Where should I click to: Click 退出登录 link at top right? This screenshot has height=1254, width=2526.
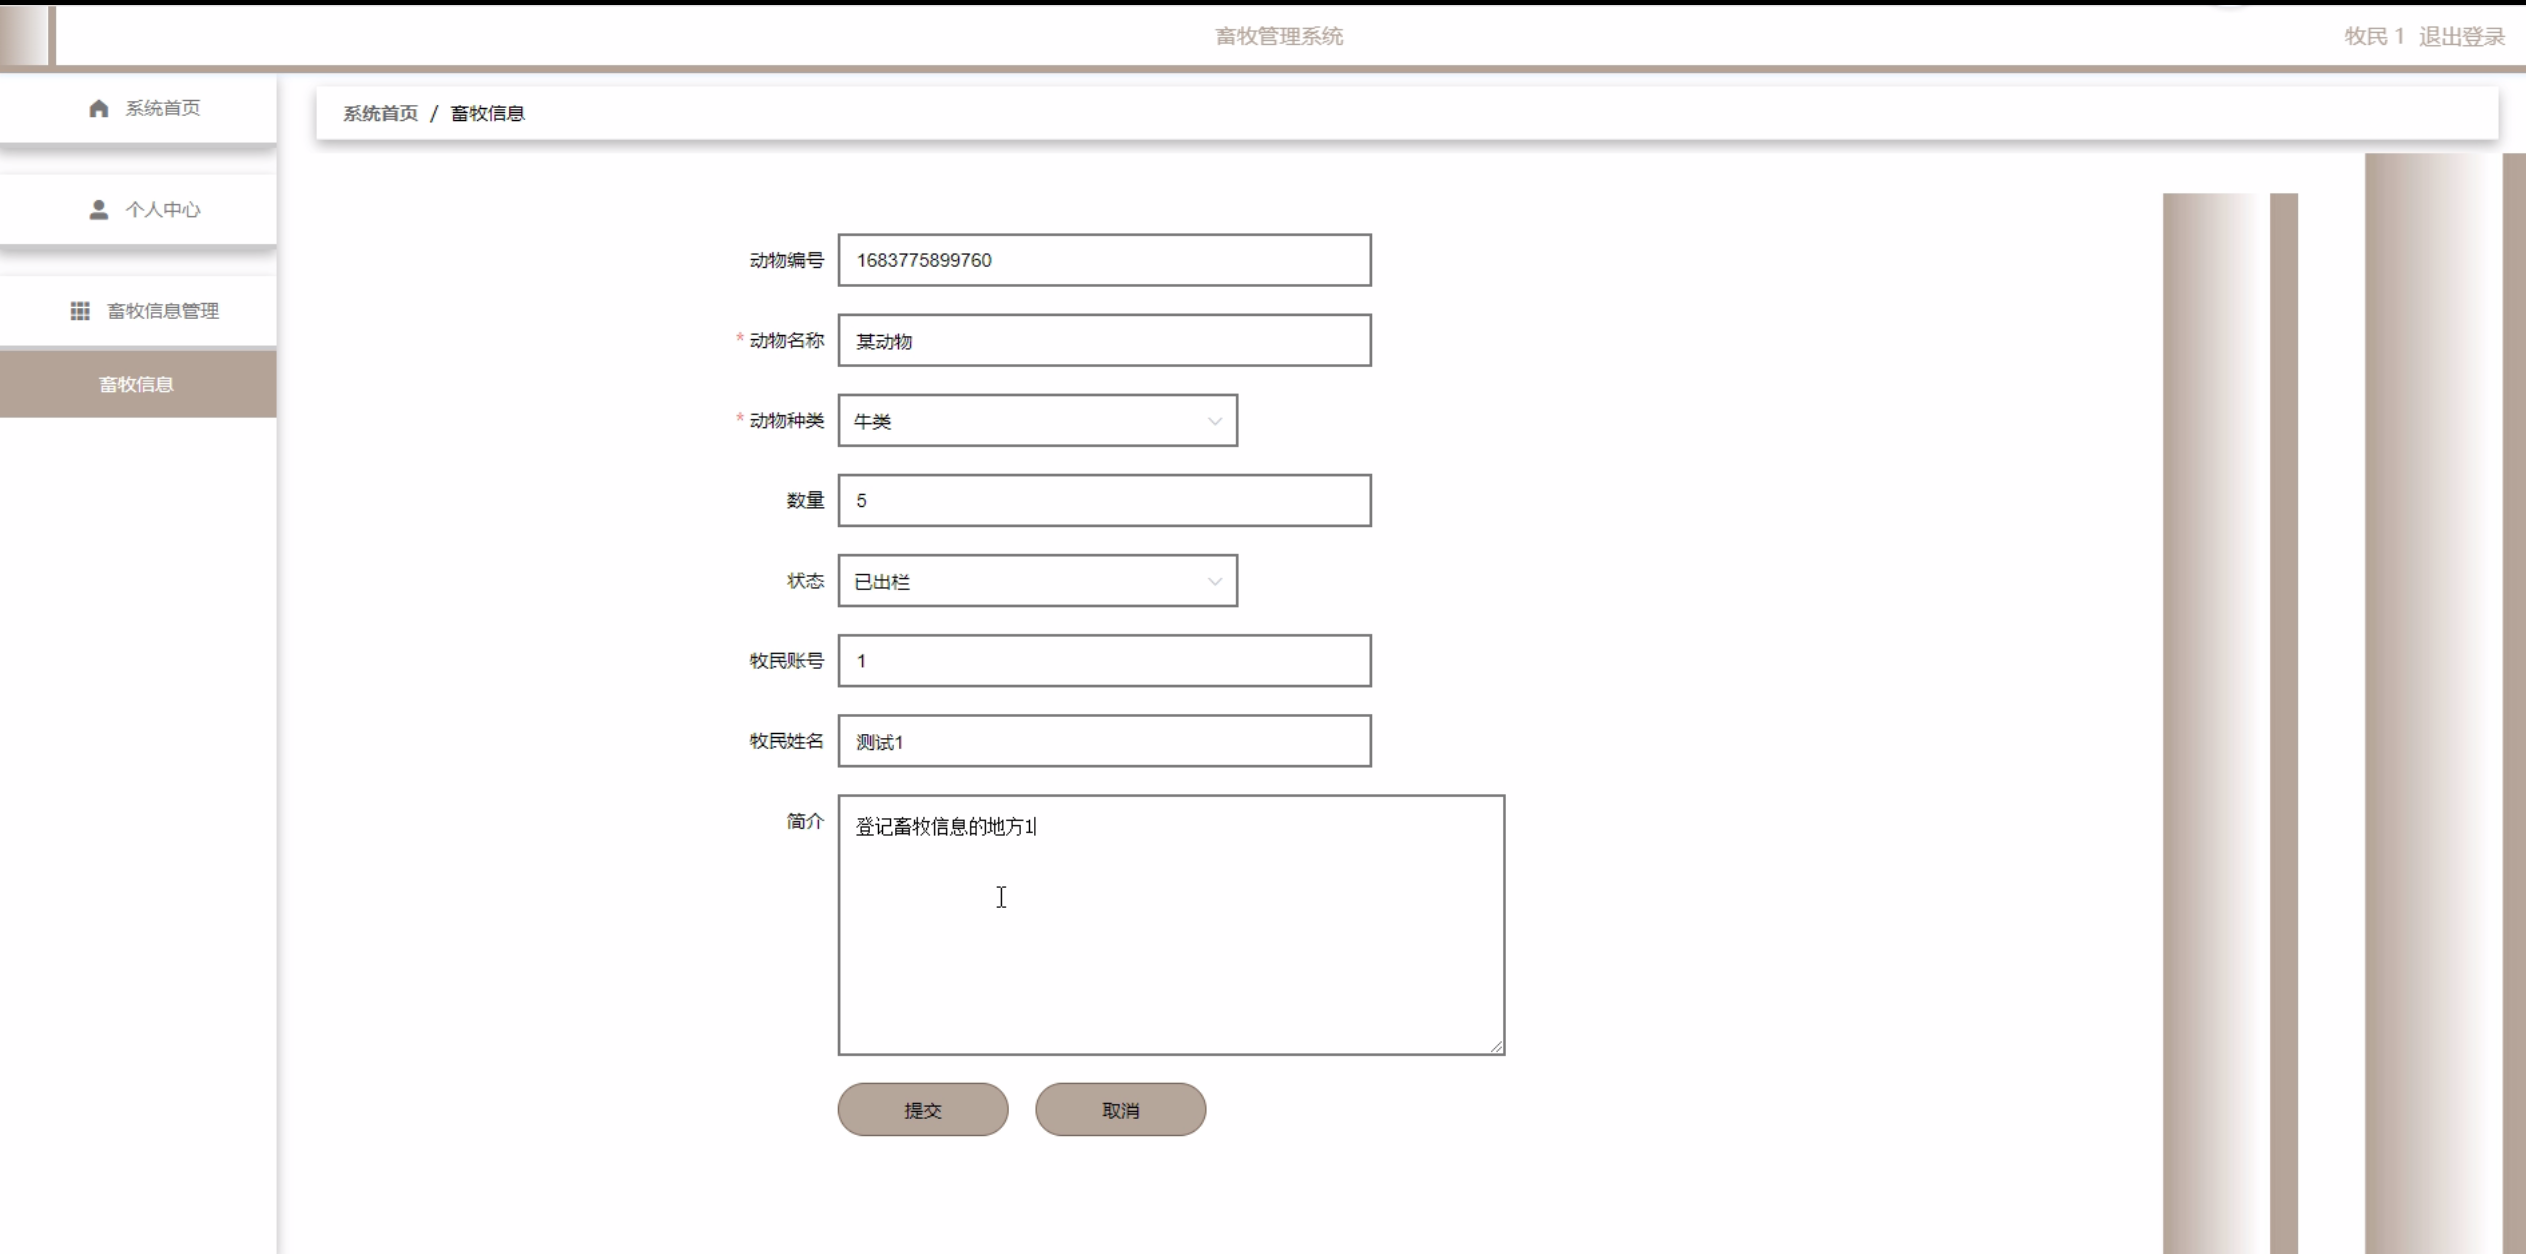tap(2461, 37)
